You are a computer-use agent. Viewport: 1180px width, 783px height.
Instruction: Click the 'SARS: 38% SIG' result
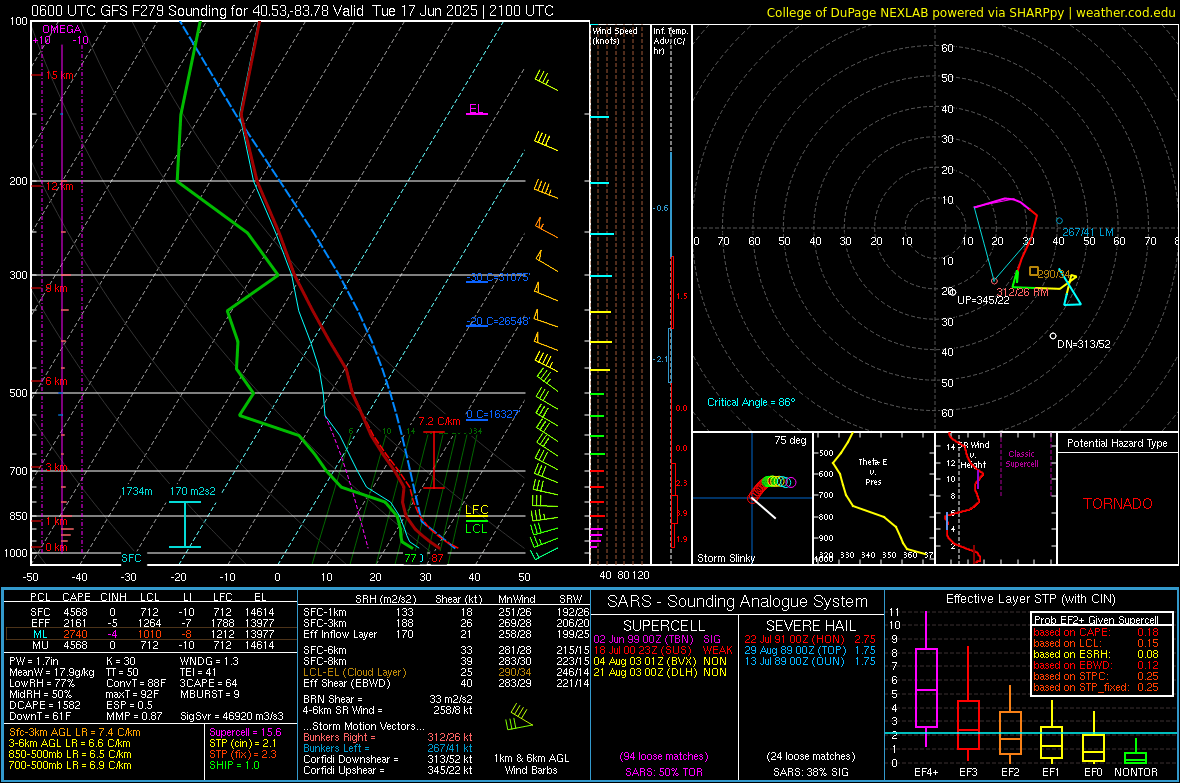(810, 772)
